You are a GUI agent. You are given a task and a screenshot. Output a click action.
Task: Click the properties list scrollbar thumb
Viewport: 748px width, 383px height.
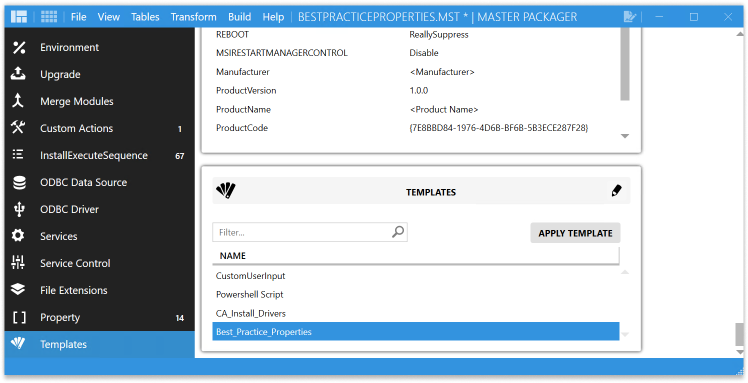tap(625, 64)
